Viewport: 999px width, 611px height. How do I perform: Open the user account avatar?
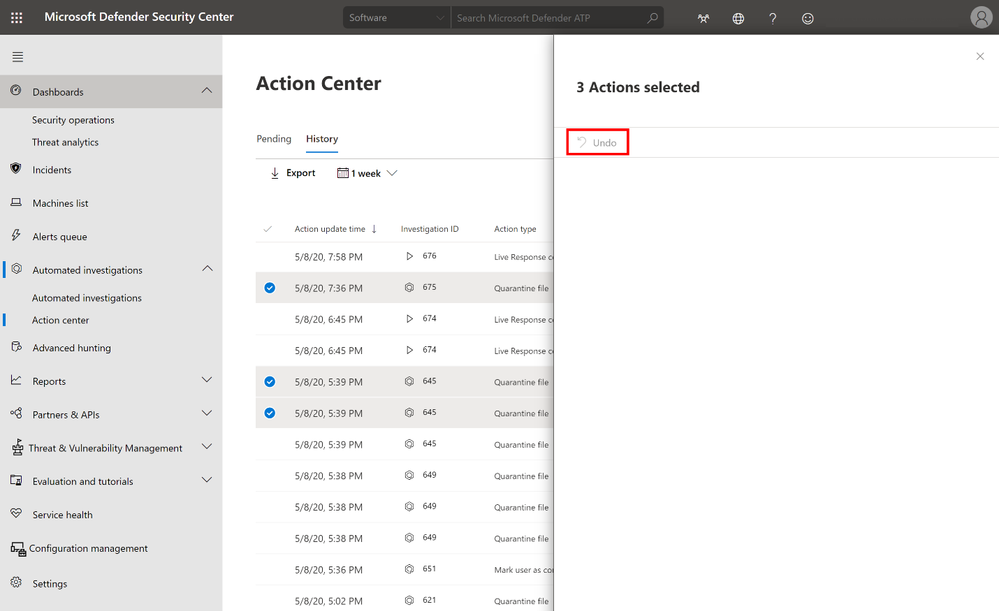click(981, 17)
